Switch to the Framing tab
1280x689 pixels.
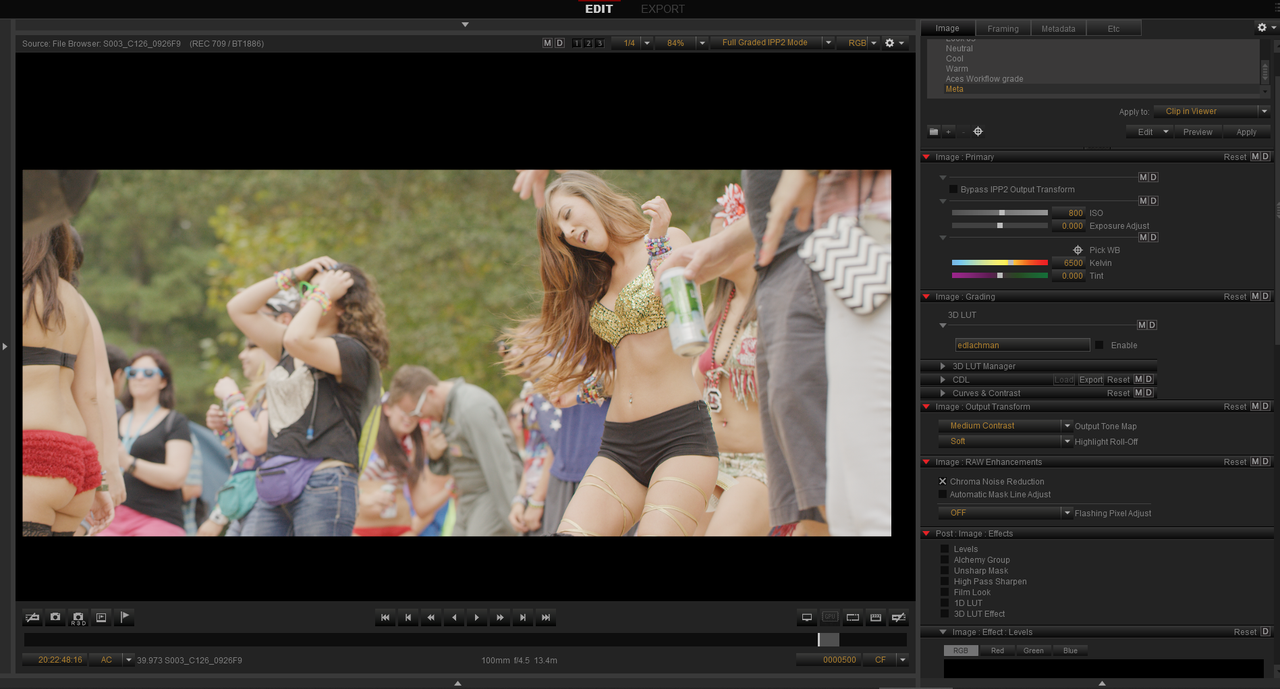[1003, 29]
